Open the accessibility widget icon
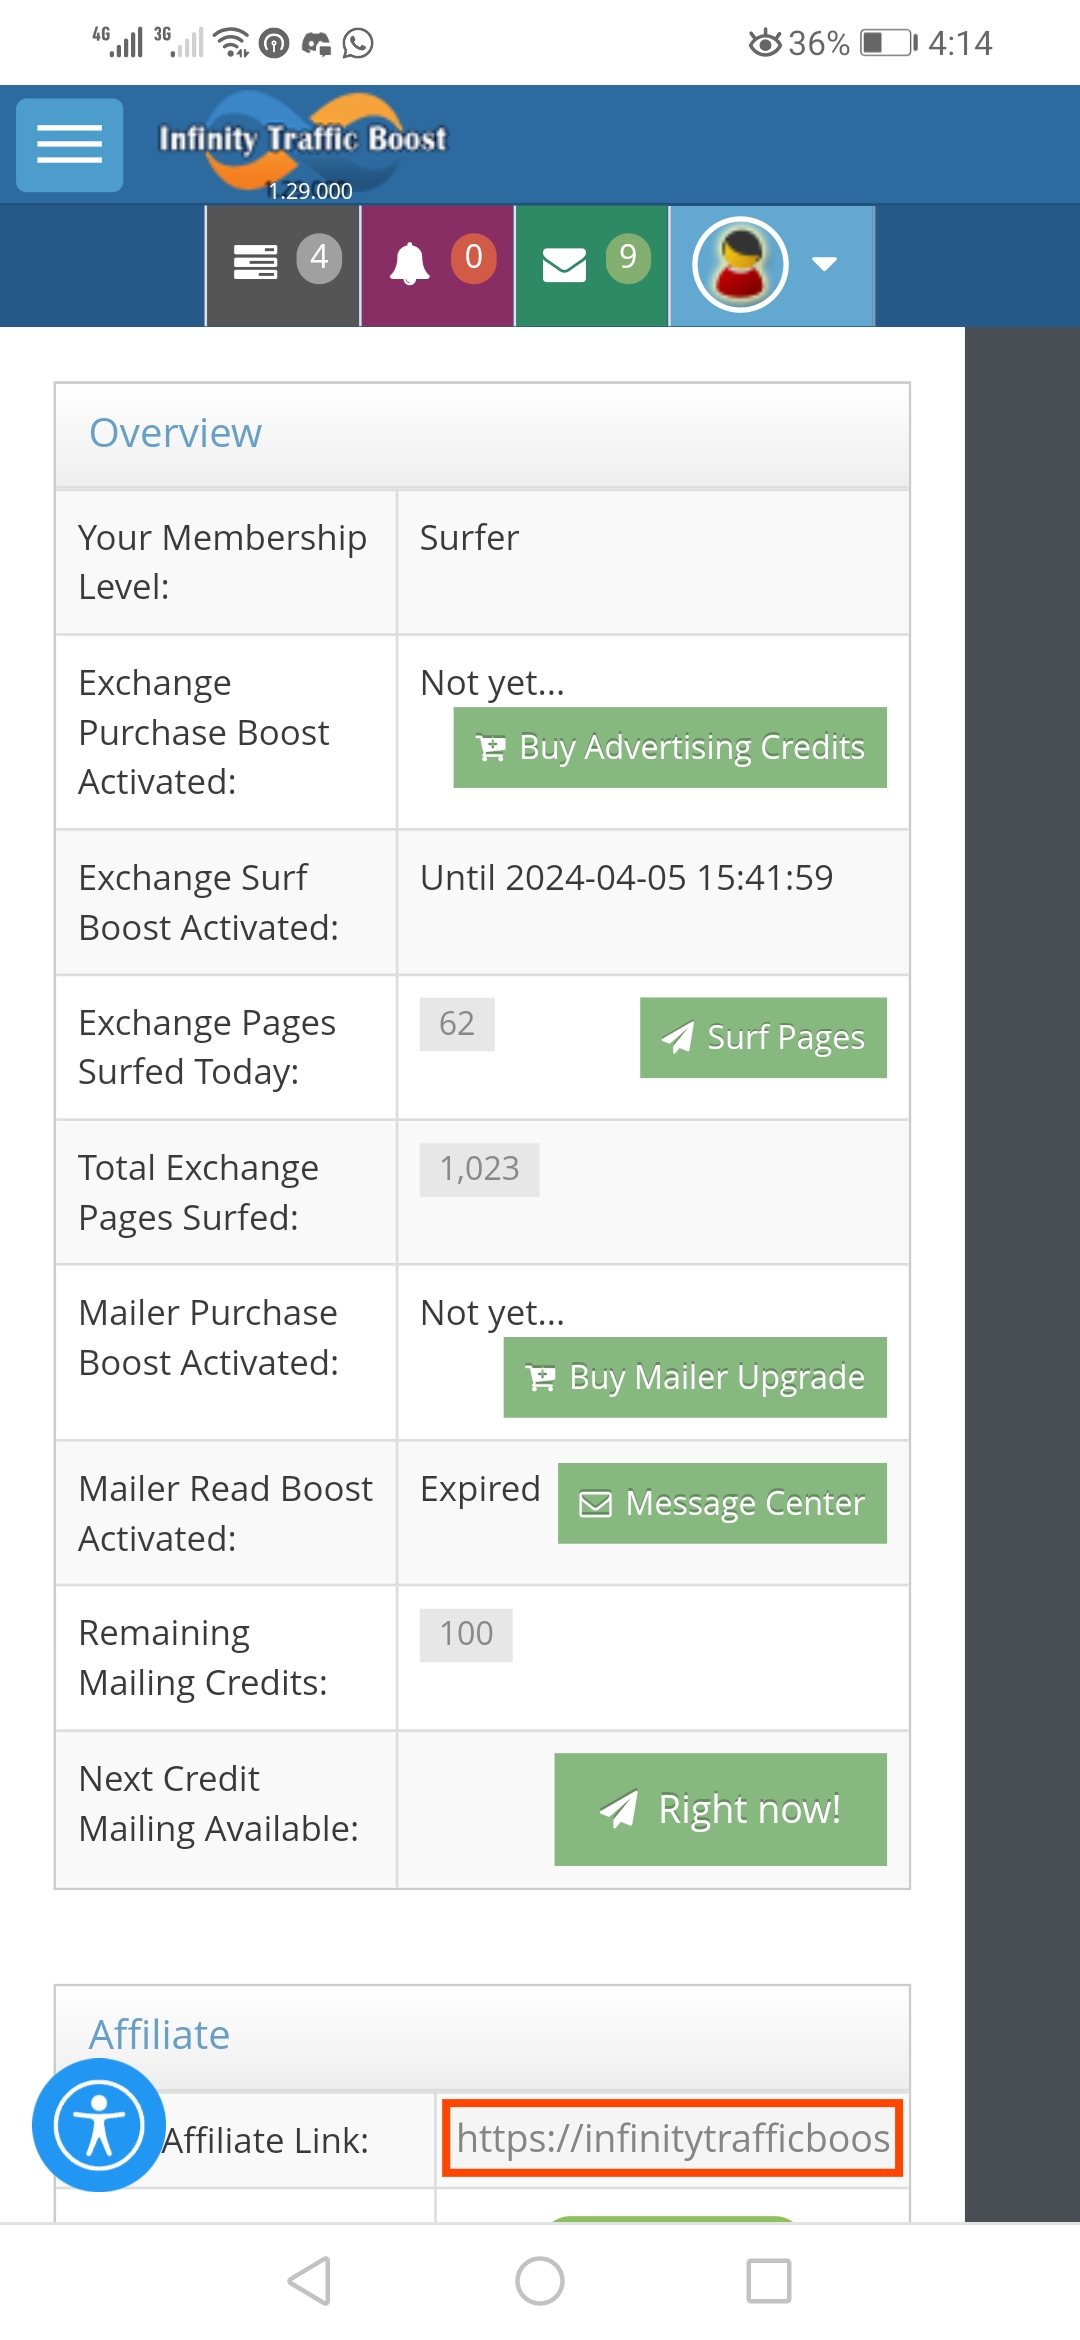This screenshot has height=2340, width=1080. pyautogui.click(x=99, y=2125)
